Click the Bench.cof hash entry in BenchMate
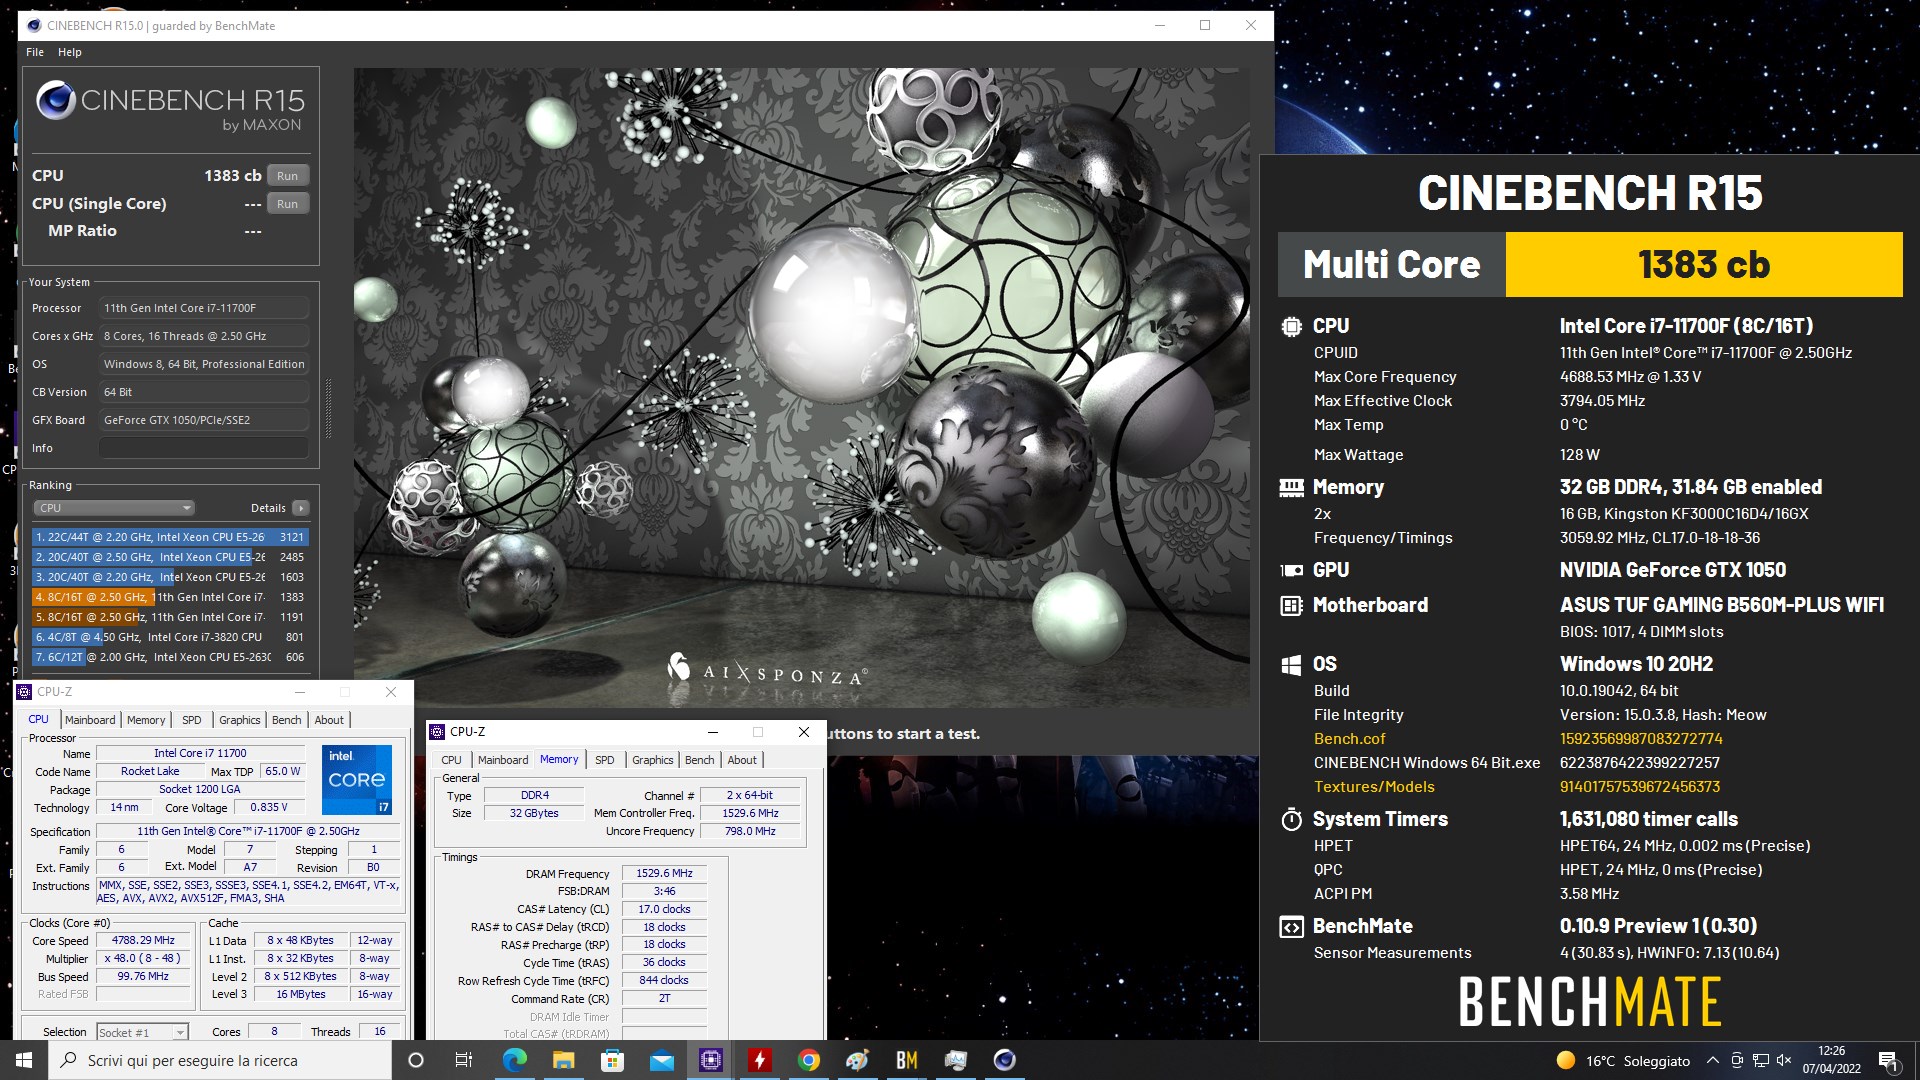This screenshot has width=1920, height=1080. coord(1641,739)
